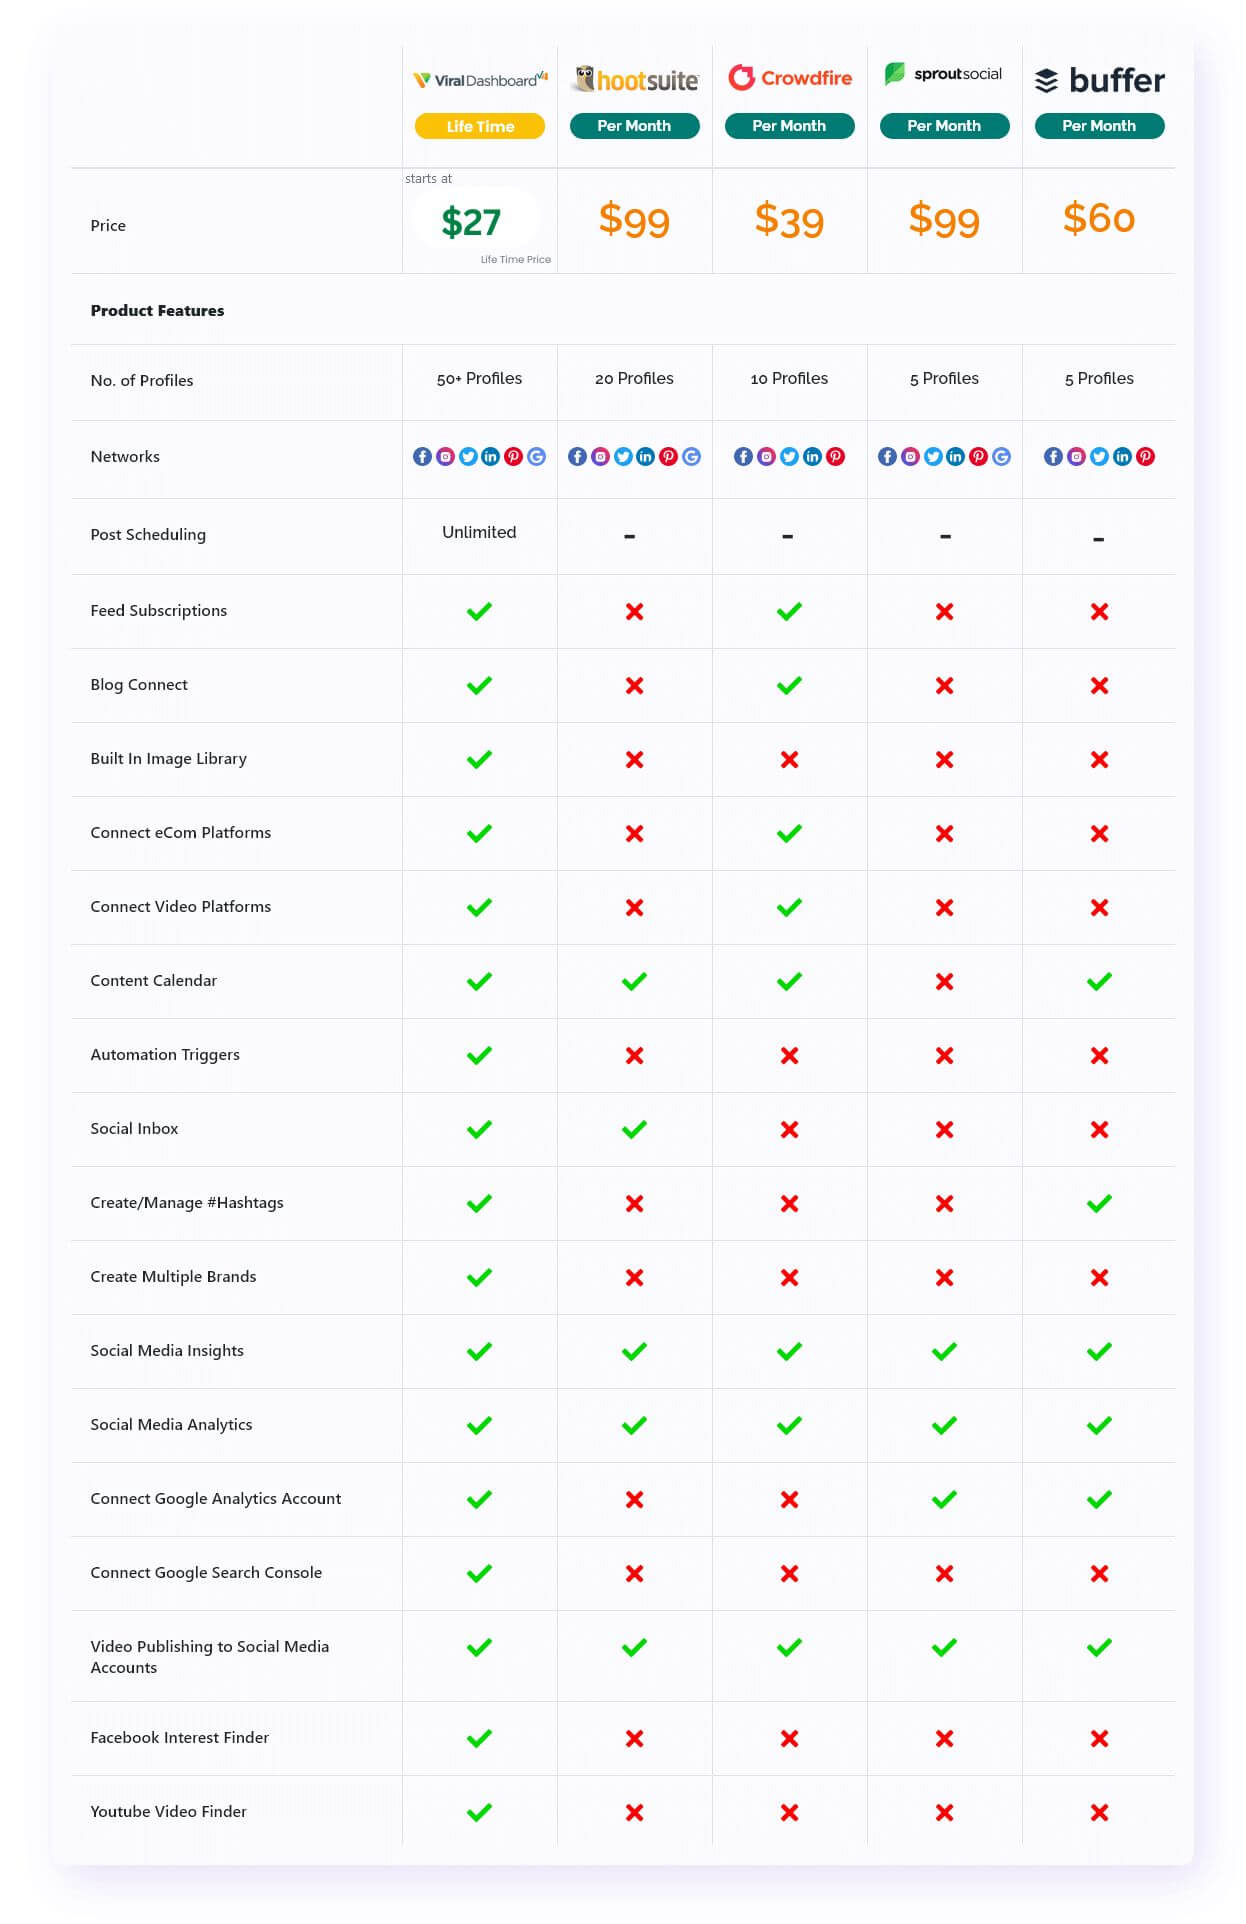
Task: Click the Google icon in Hootsuite's networks
Action: point(691,457)
